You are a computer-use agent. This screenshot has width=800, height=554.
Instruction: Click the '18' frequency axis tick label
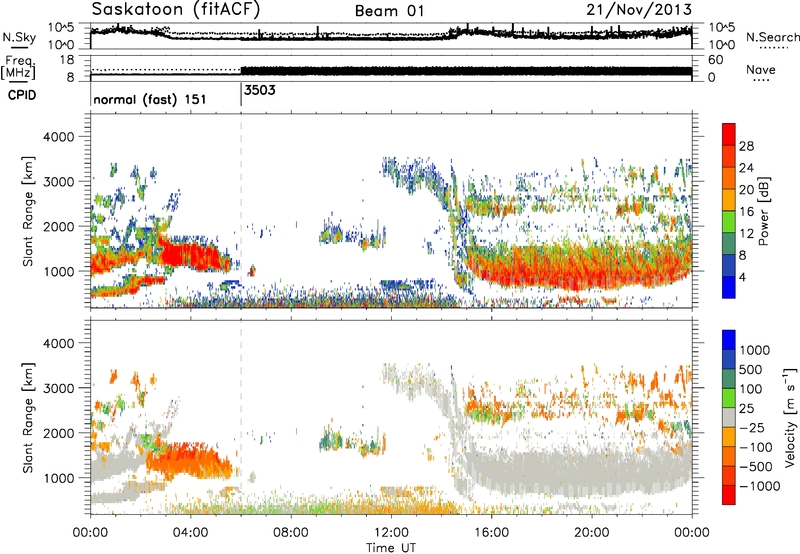click(66, 59)
